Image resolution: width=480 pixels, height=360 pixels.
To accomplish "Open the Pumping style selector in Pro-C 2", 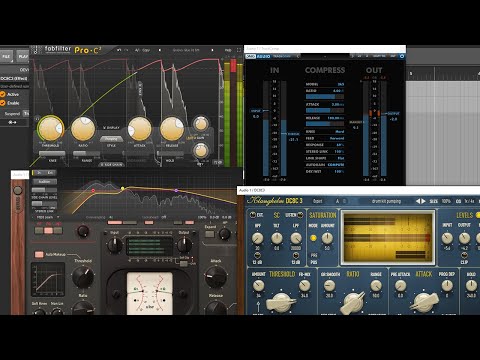I will click(x=111, y=139).
